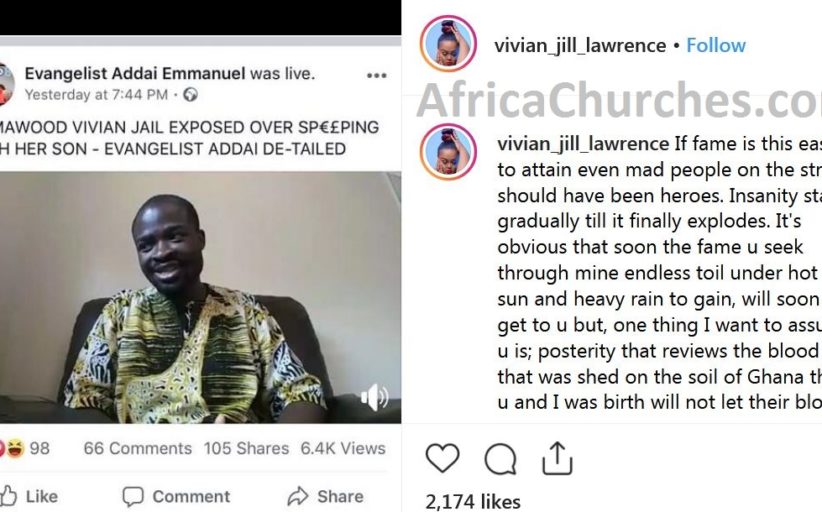Follow vivian_jill_lawrence
Image resolution: width=822 pixels, height=512 pixels.
(716, 46)
